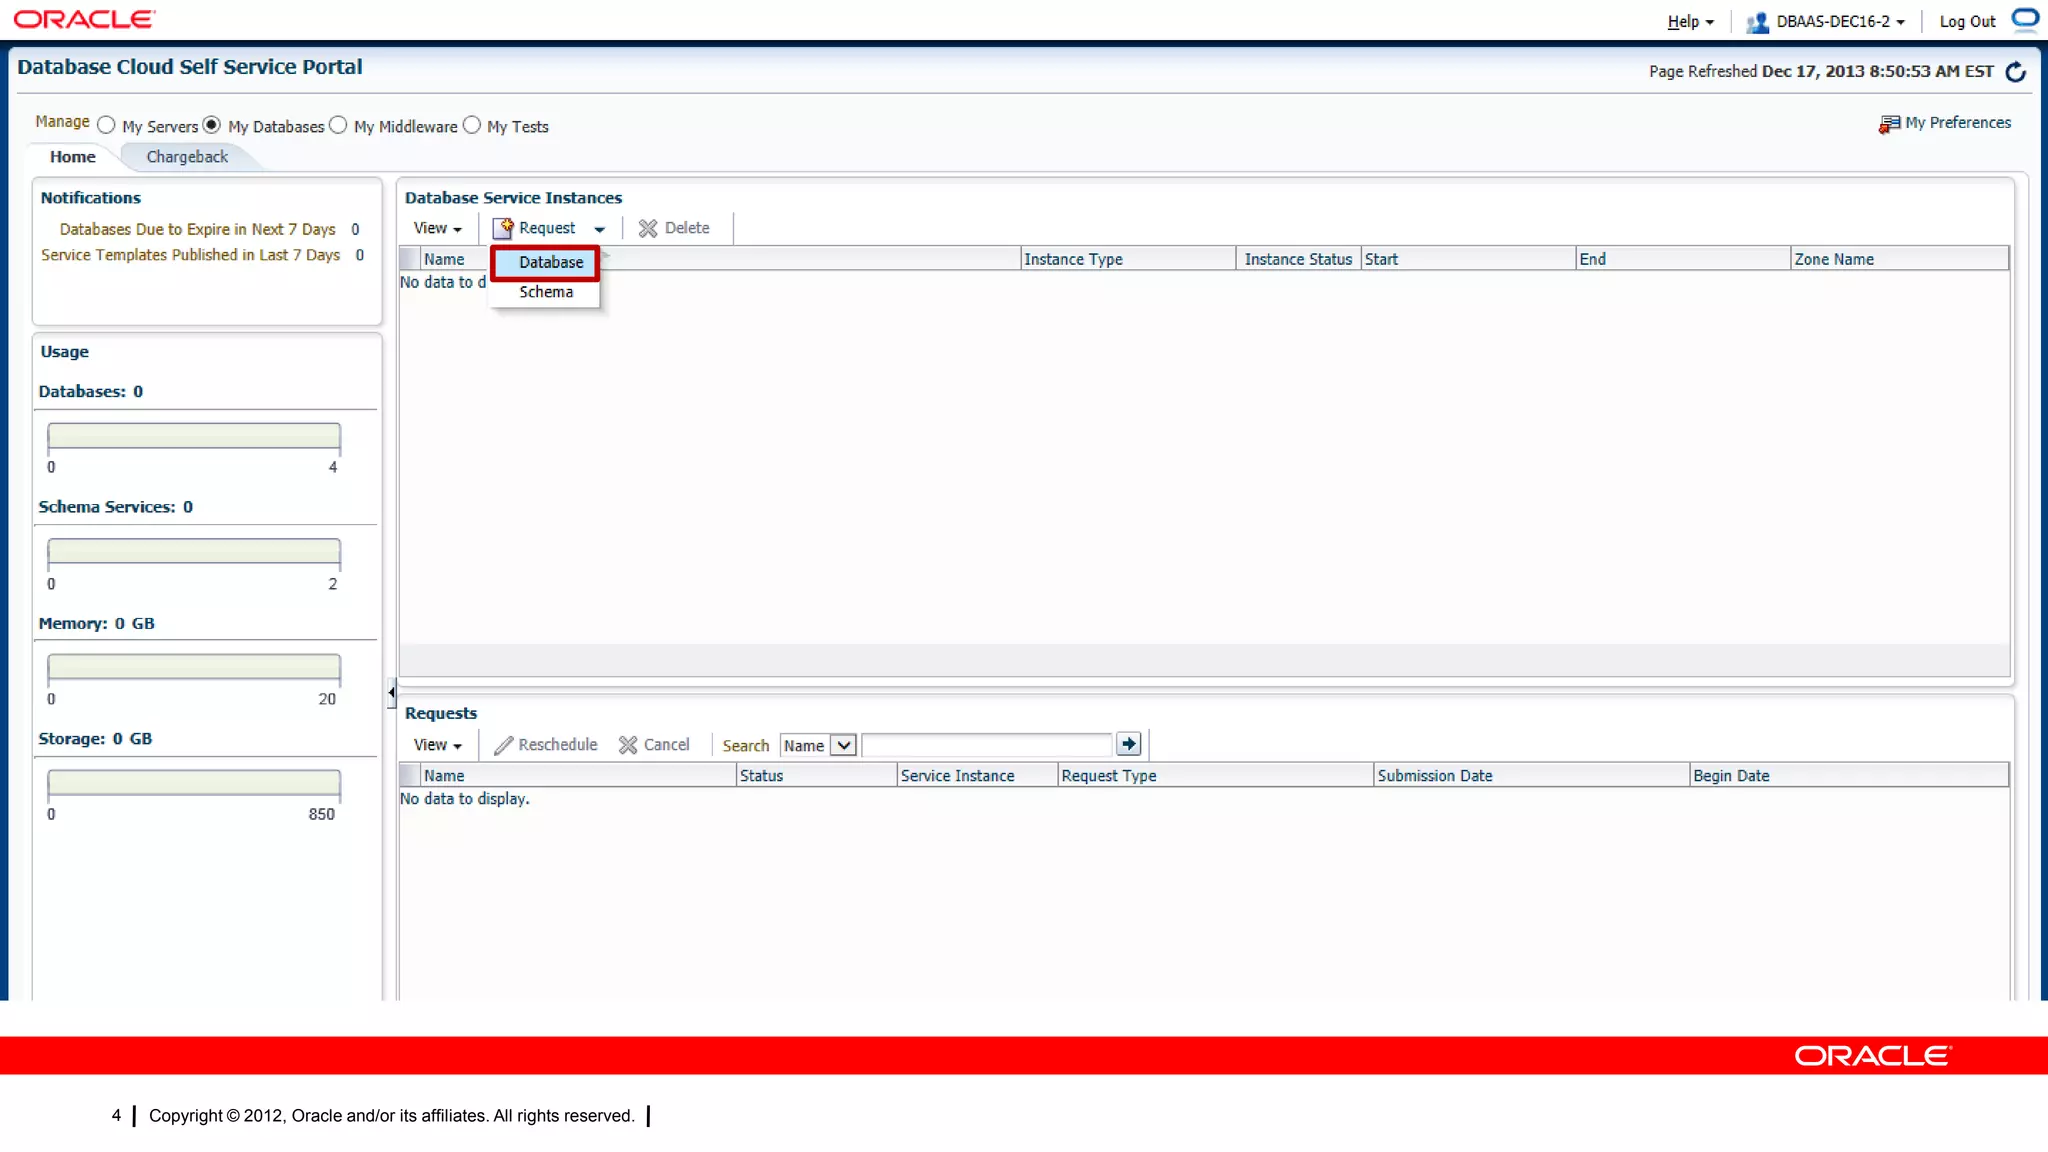
Task: Click in the Requests search text field
Action: click(987, 745)
